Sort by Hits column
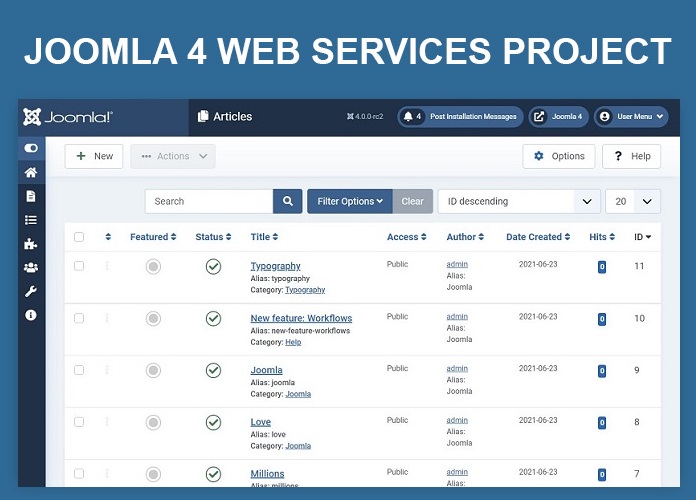 pyautogui.click(x=602, y=237)
